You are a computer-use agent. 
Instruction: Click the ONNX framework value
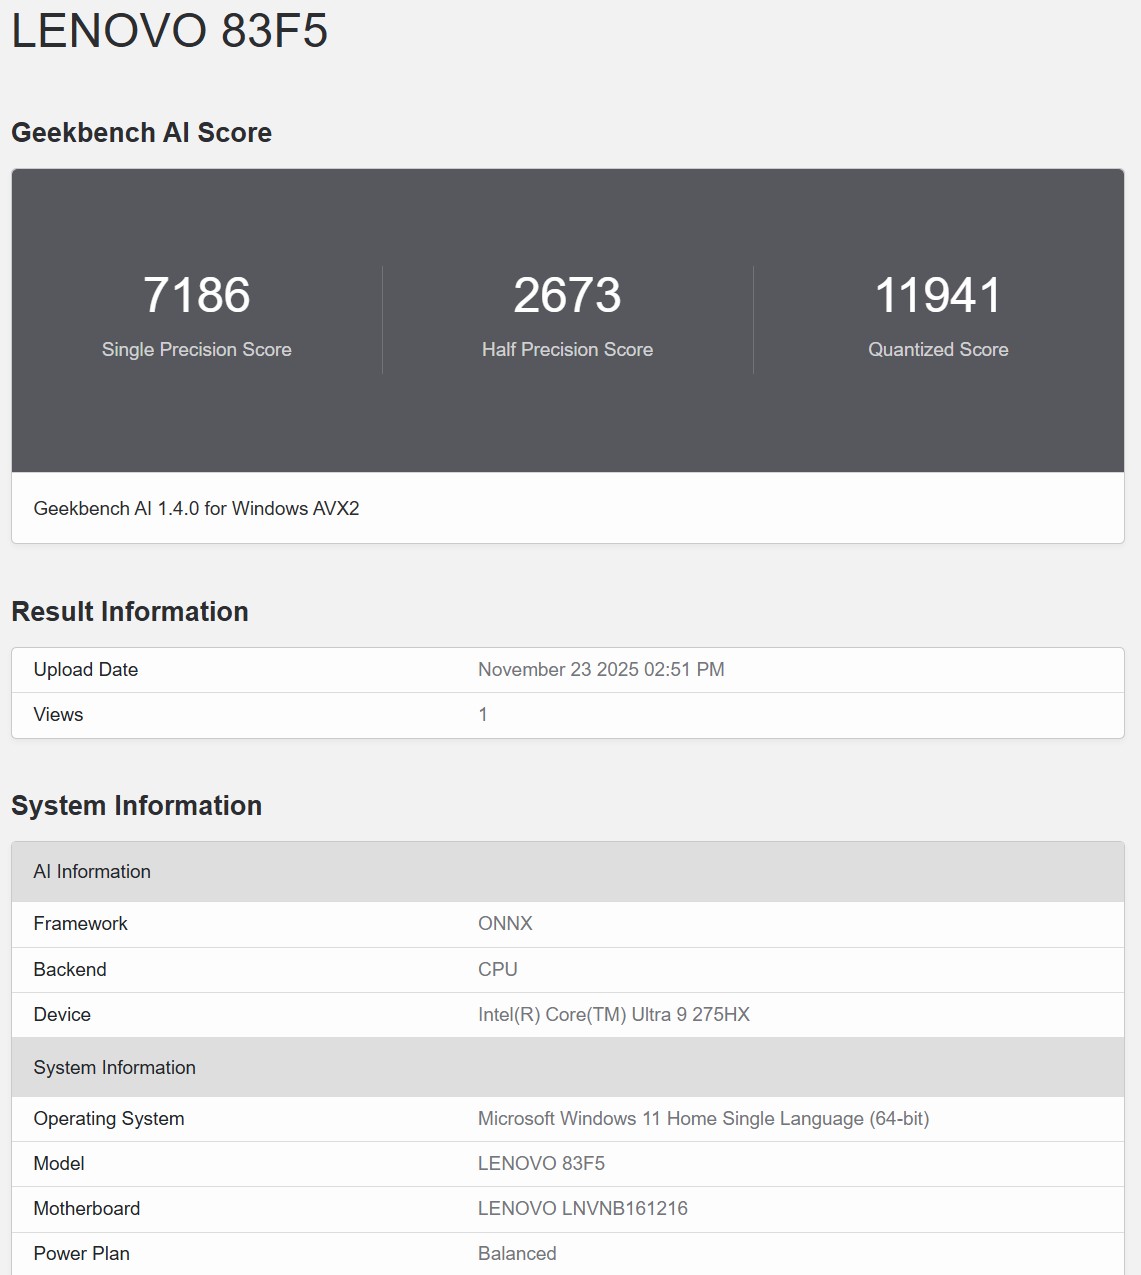505,923
